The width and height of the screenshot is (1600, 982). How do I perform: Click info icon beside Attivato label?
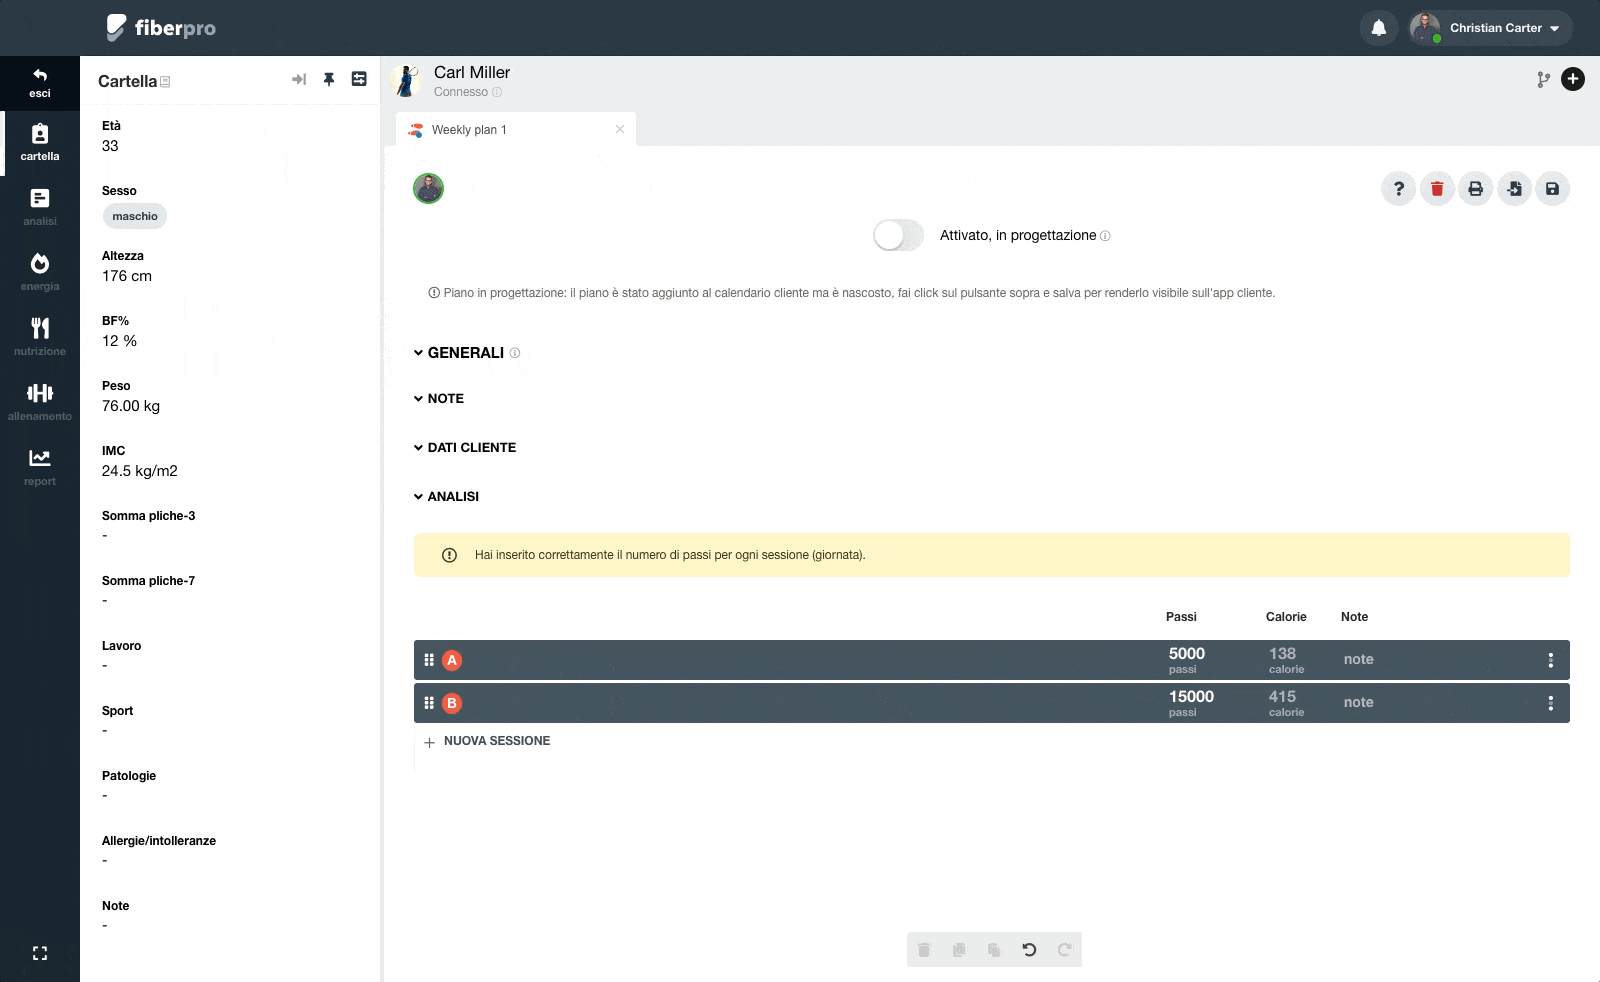pos(1105,236)
